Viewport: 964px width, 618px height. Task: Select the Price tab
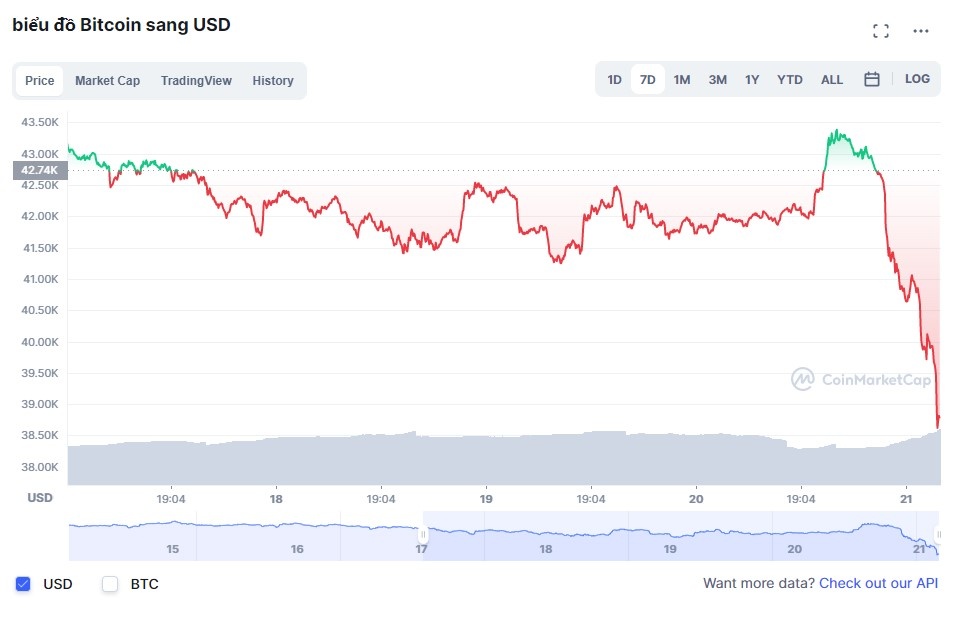pyautogui.click(x=39, y=80)
